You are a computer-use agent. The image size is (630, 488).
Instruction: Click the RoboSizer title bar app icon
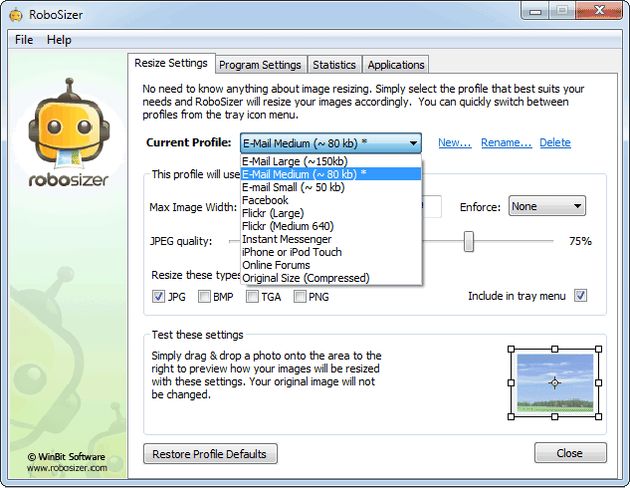[16, 15]
